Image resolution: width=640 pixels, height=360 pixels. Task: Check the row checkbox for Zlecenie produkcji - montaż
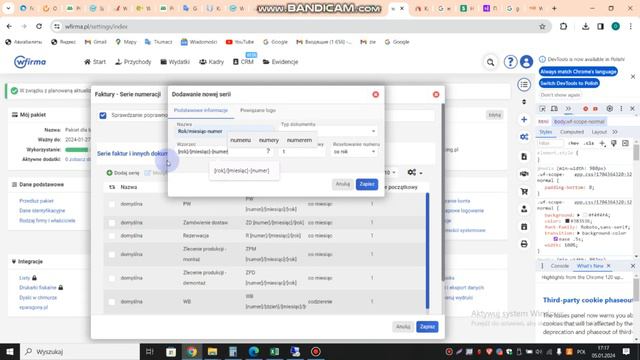tap(111, 254)
